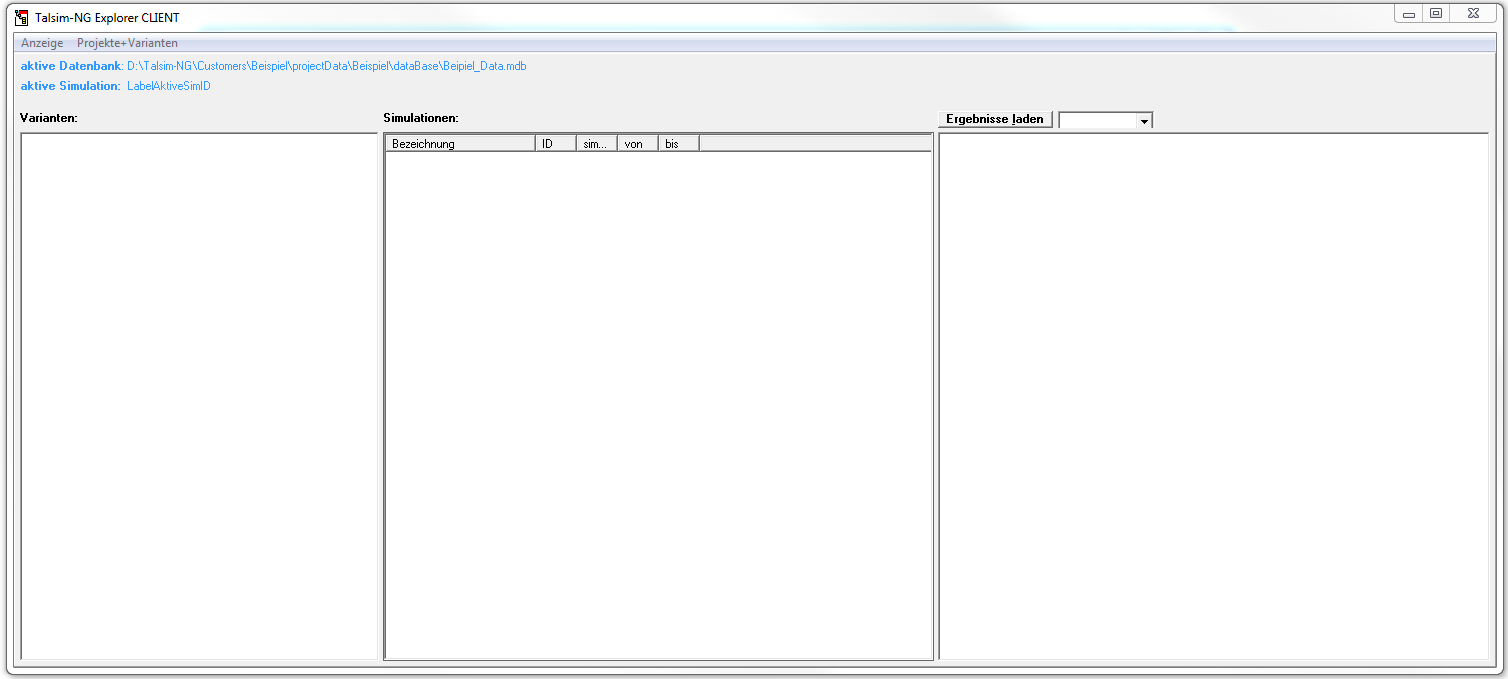Click the empty Simulationen list area
The height and width of the screenshot is (679, 1508).
click(x=658, y=405)
